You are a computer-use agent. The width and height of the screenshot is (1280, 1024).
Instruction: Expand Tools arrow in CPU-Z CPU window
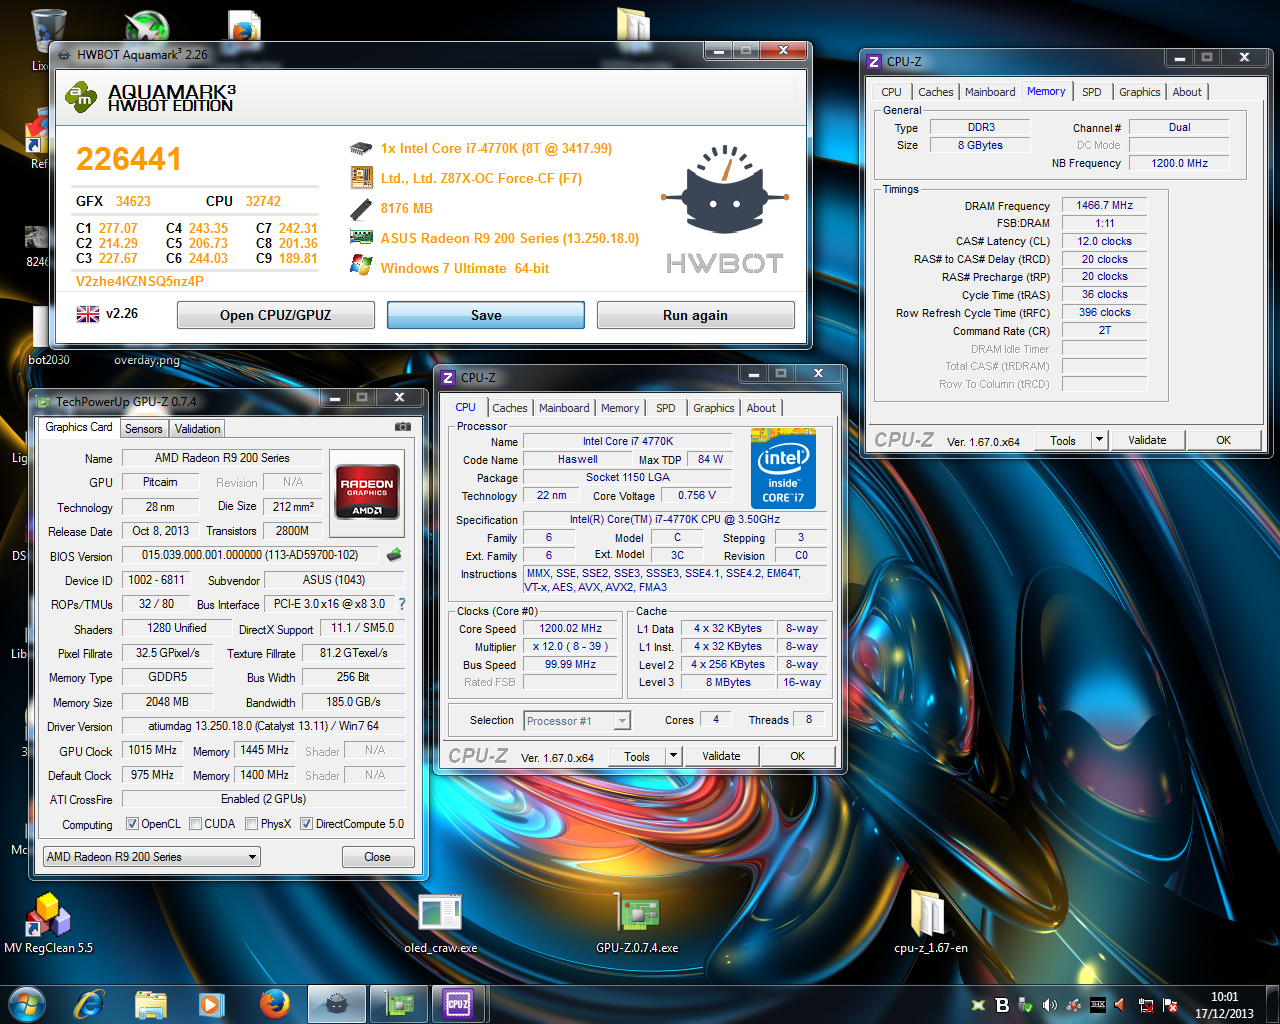pyautogui.click(x=674, y=756)
